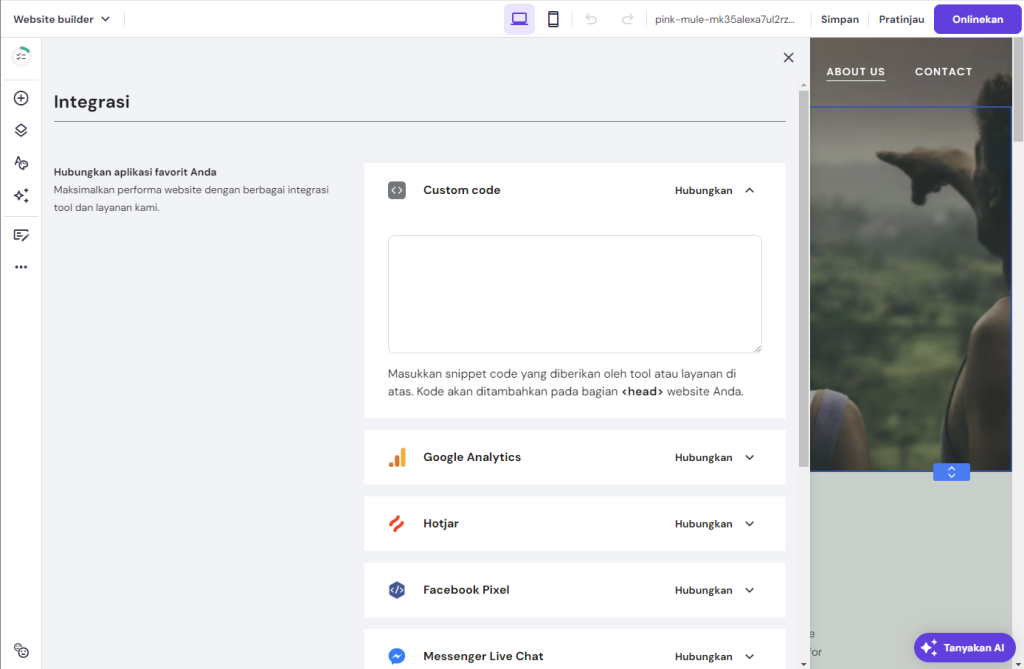Screen dimensions: 1024x669
Task: Open the AI tools sparkles icon
Action: coord(20,195)
